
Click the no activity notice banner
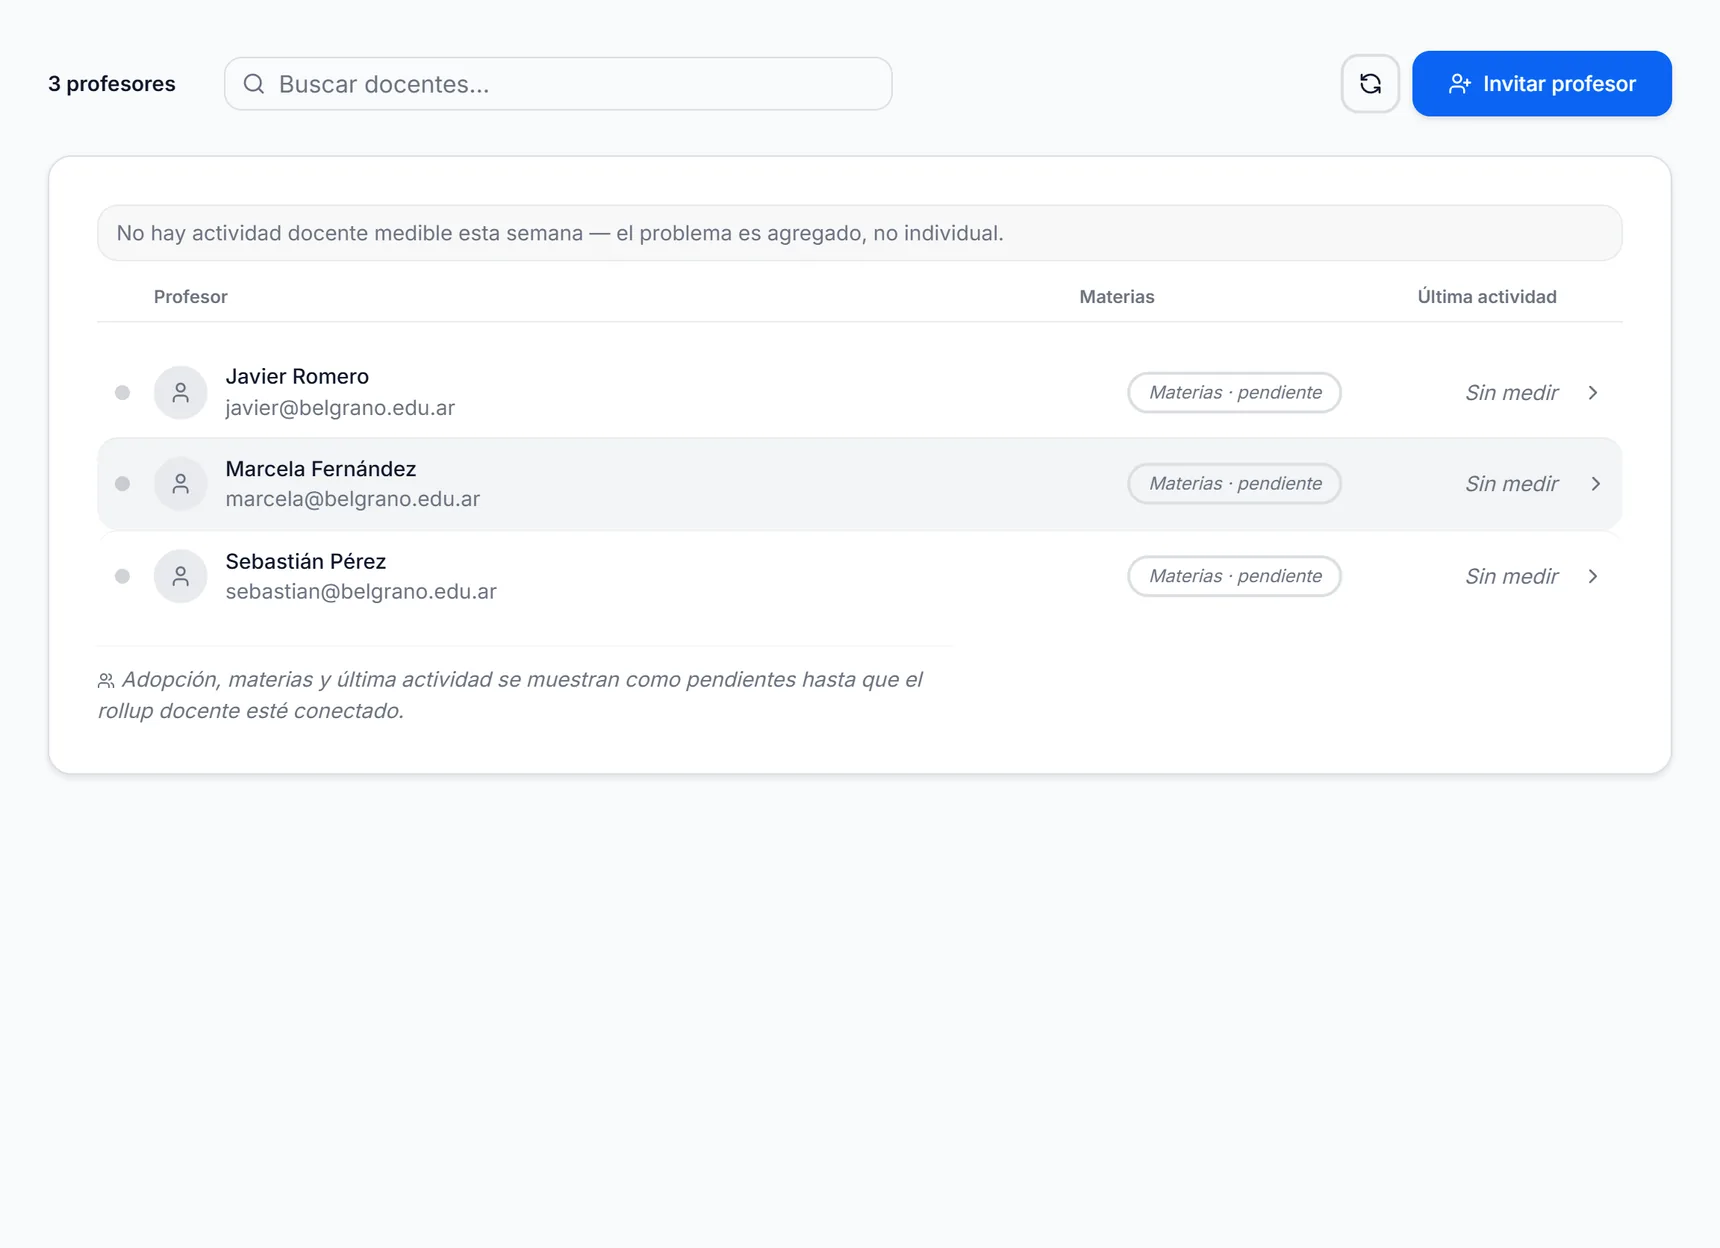tap(860, 233)
